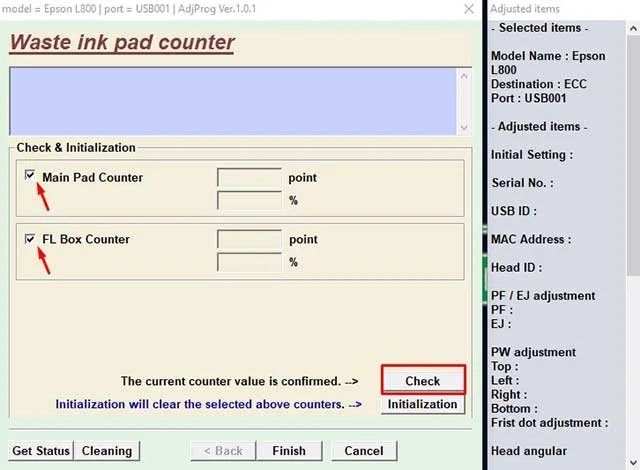Close the AdjProg window
Image resolution: width=640 pixels, height=470 pixels.
coord(469,9)
